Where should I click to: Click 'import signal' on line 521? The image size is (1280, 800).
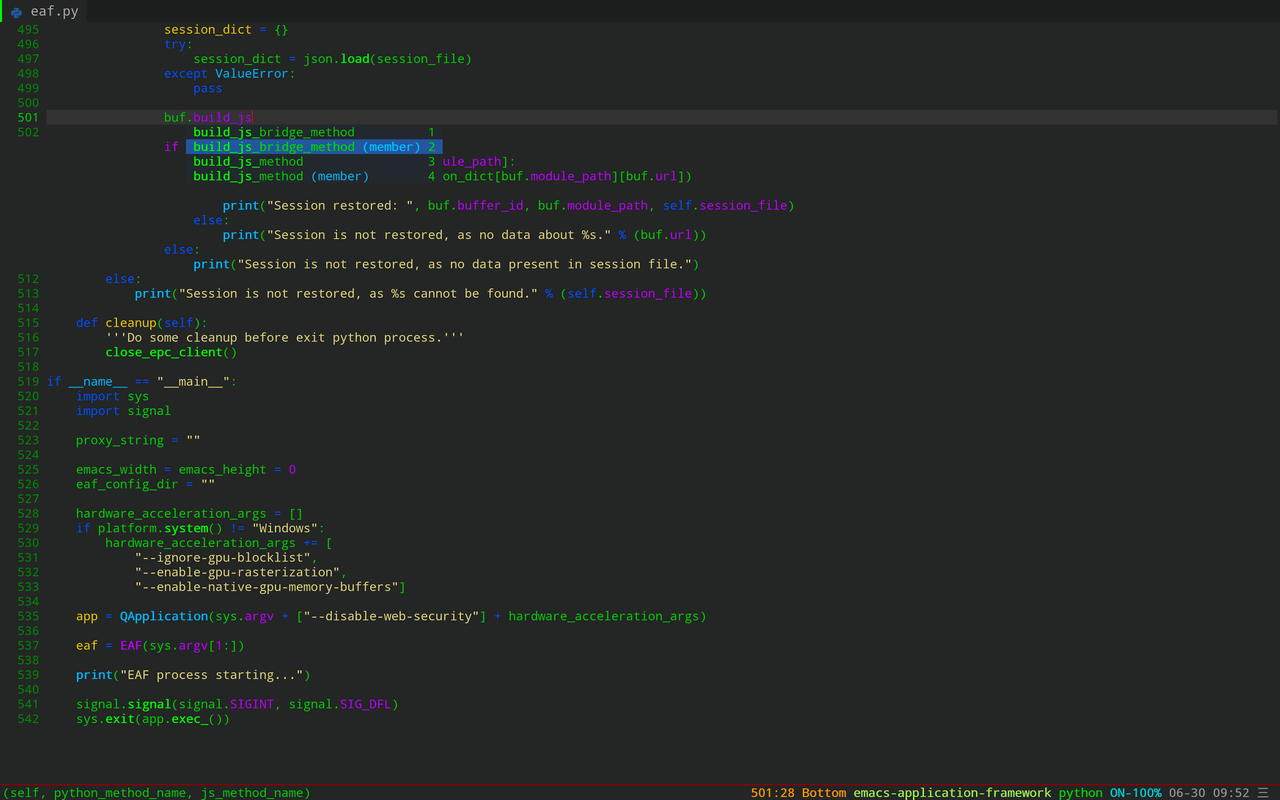[124, 411]
